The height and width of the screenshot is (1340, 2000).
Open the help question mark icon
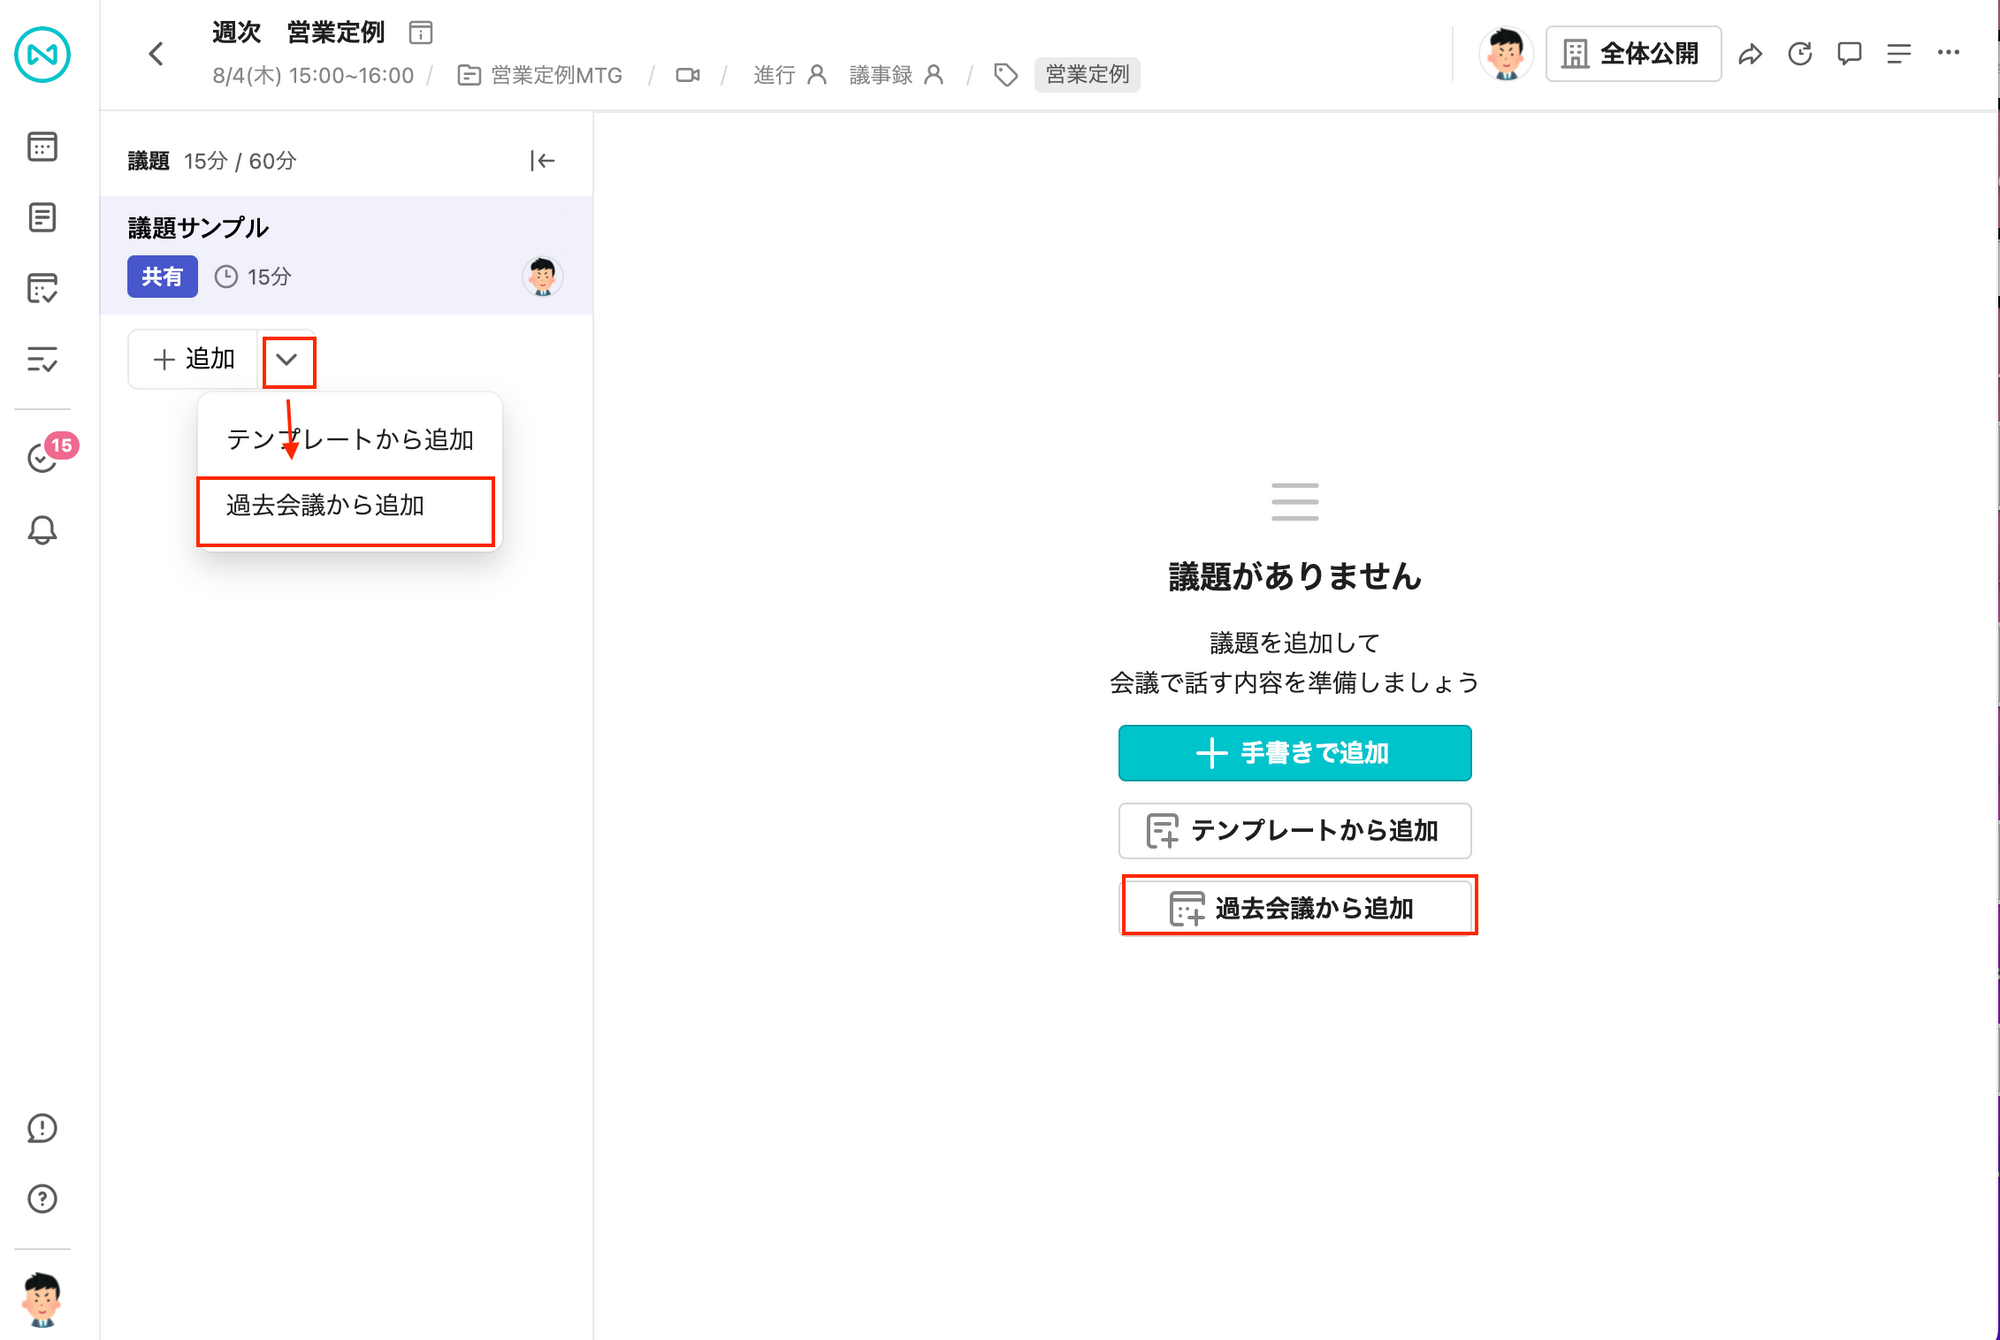42,1198
